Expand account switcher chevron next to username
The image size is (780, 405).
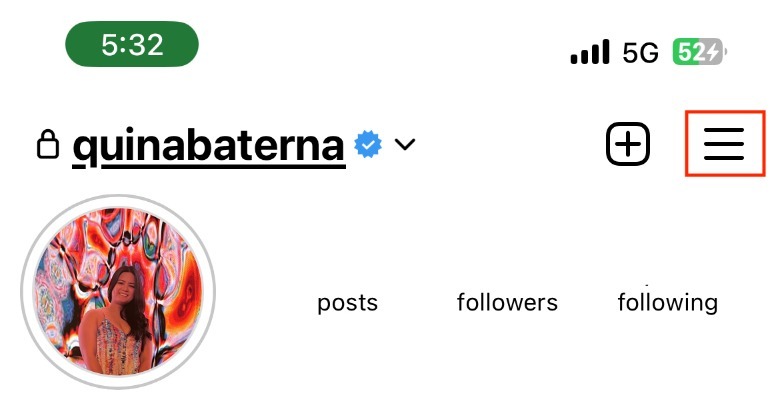(404, 144)
